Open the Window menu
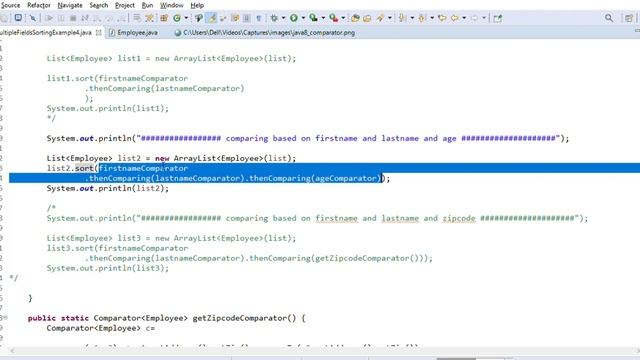 point(171,5)
